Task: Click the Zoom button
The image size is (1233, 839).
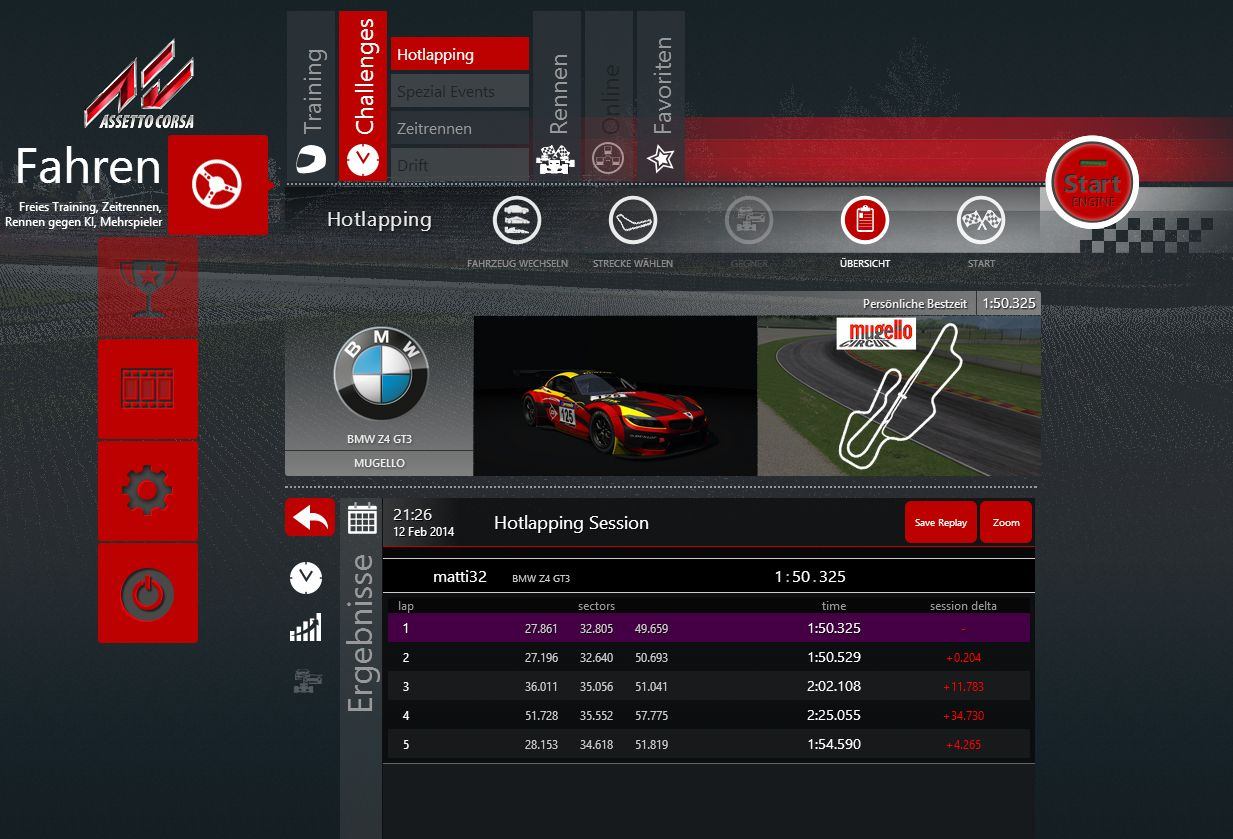Action: click(1006, 522)
